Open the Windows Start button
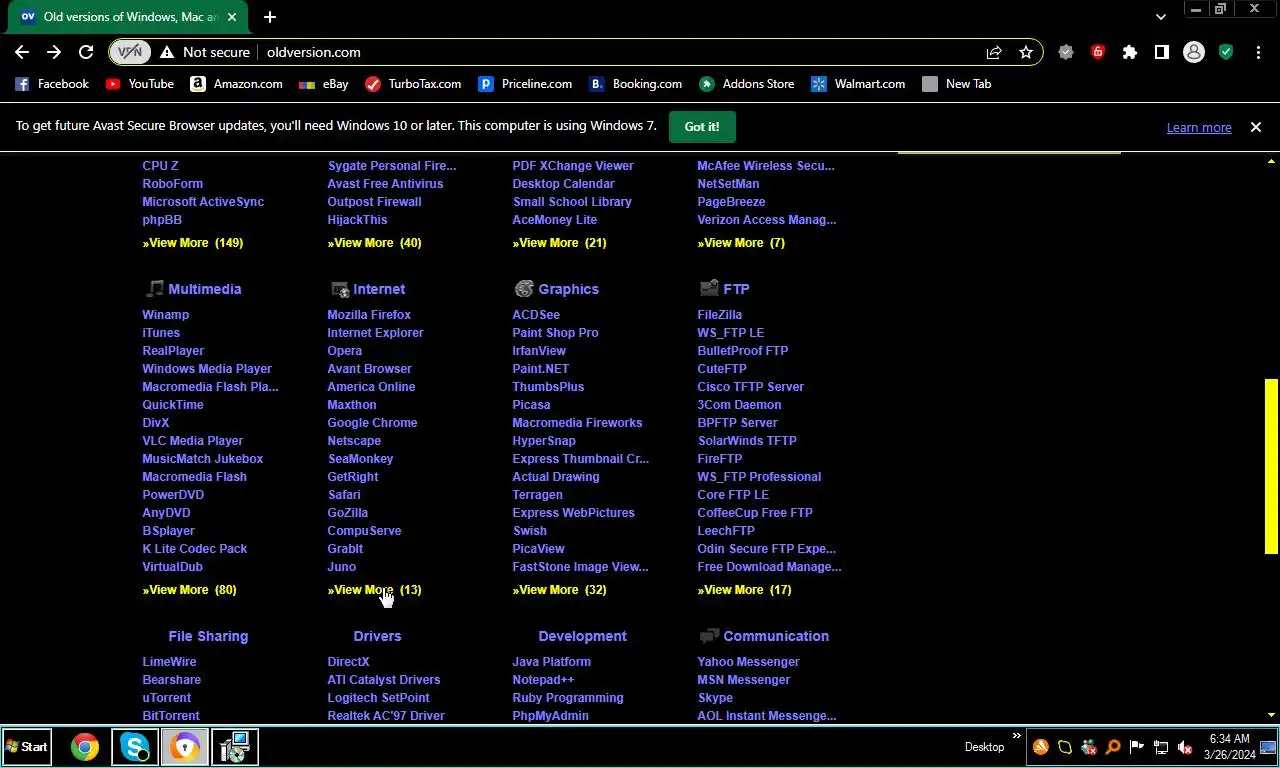Screen dimensions: 1280x768 point(27,747)
